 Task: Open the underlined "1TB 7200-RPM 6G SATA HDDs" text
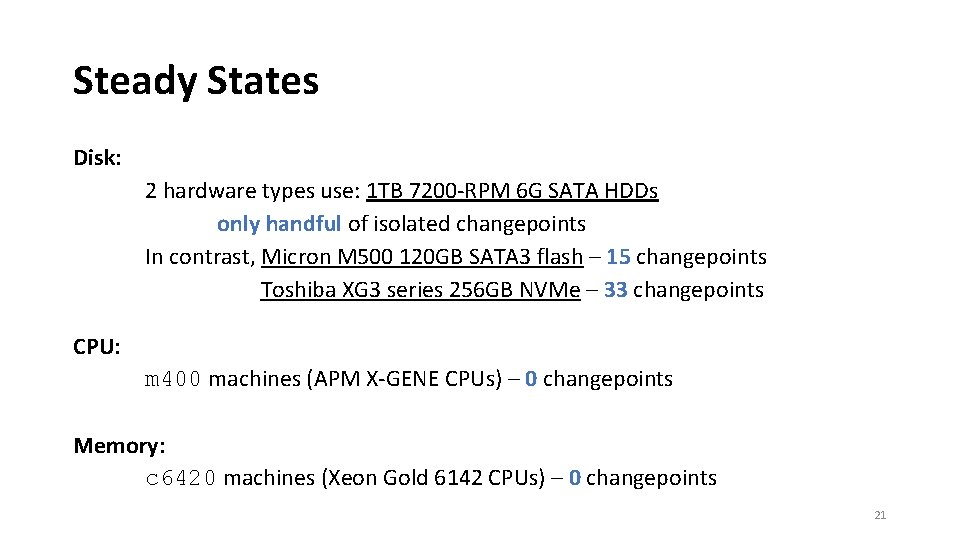(512, 190)
